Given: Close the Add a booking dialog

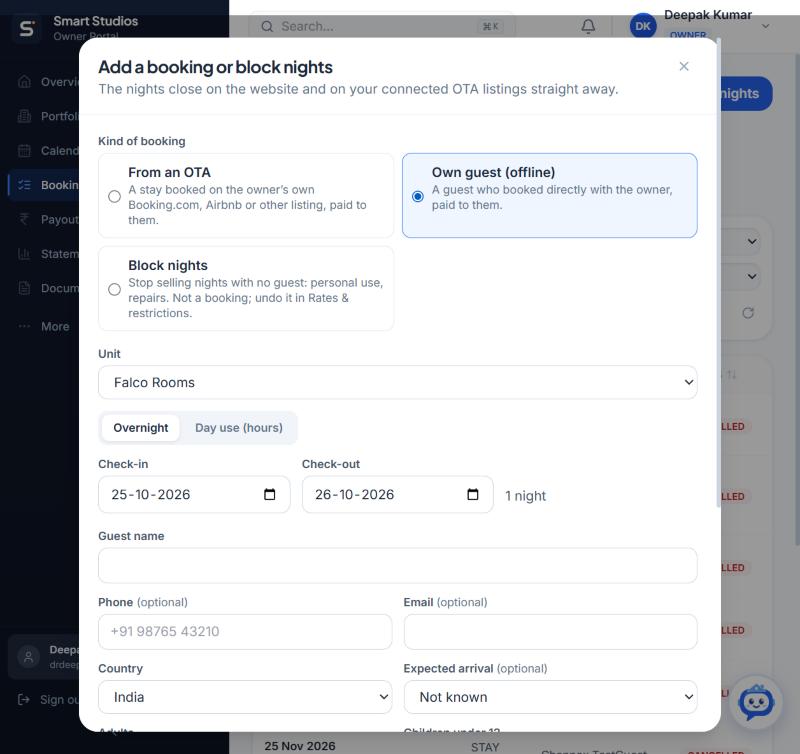Looking at the screenshot, I should [x=684, y=66].
